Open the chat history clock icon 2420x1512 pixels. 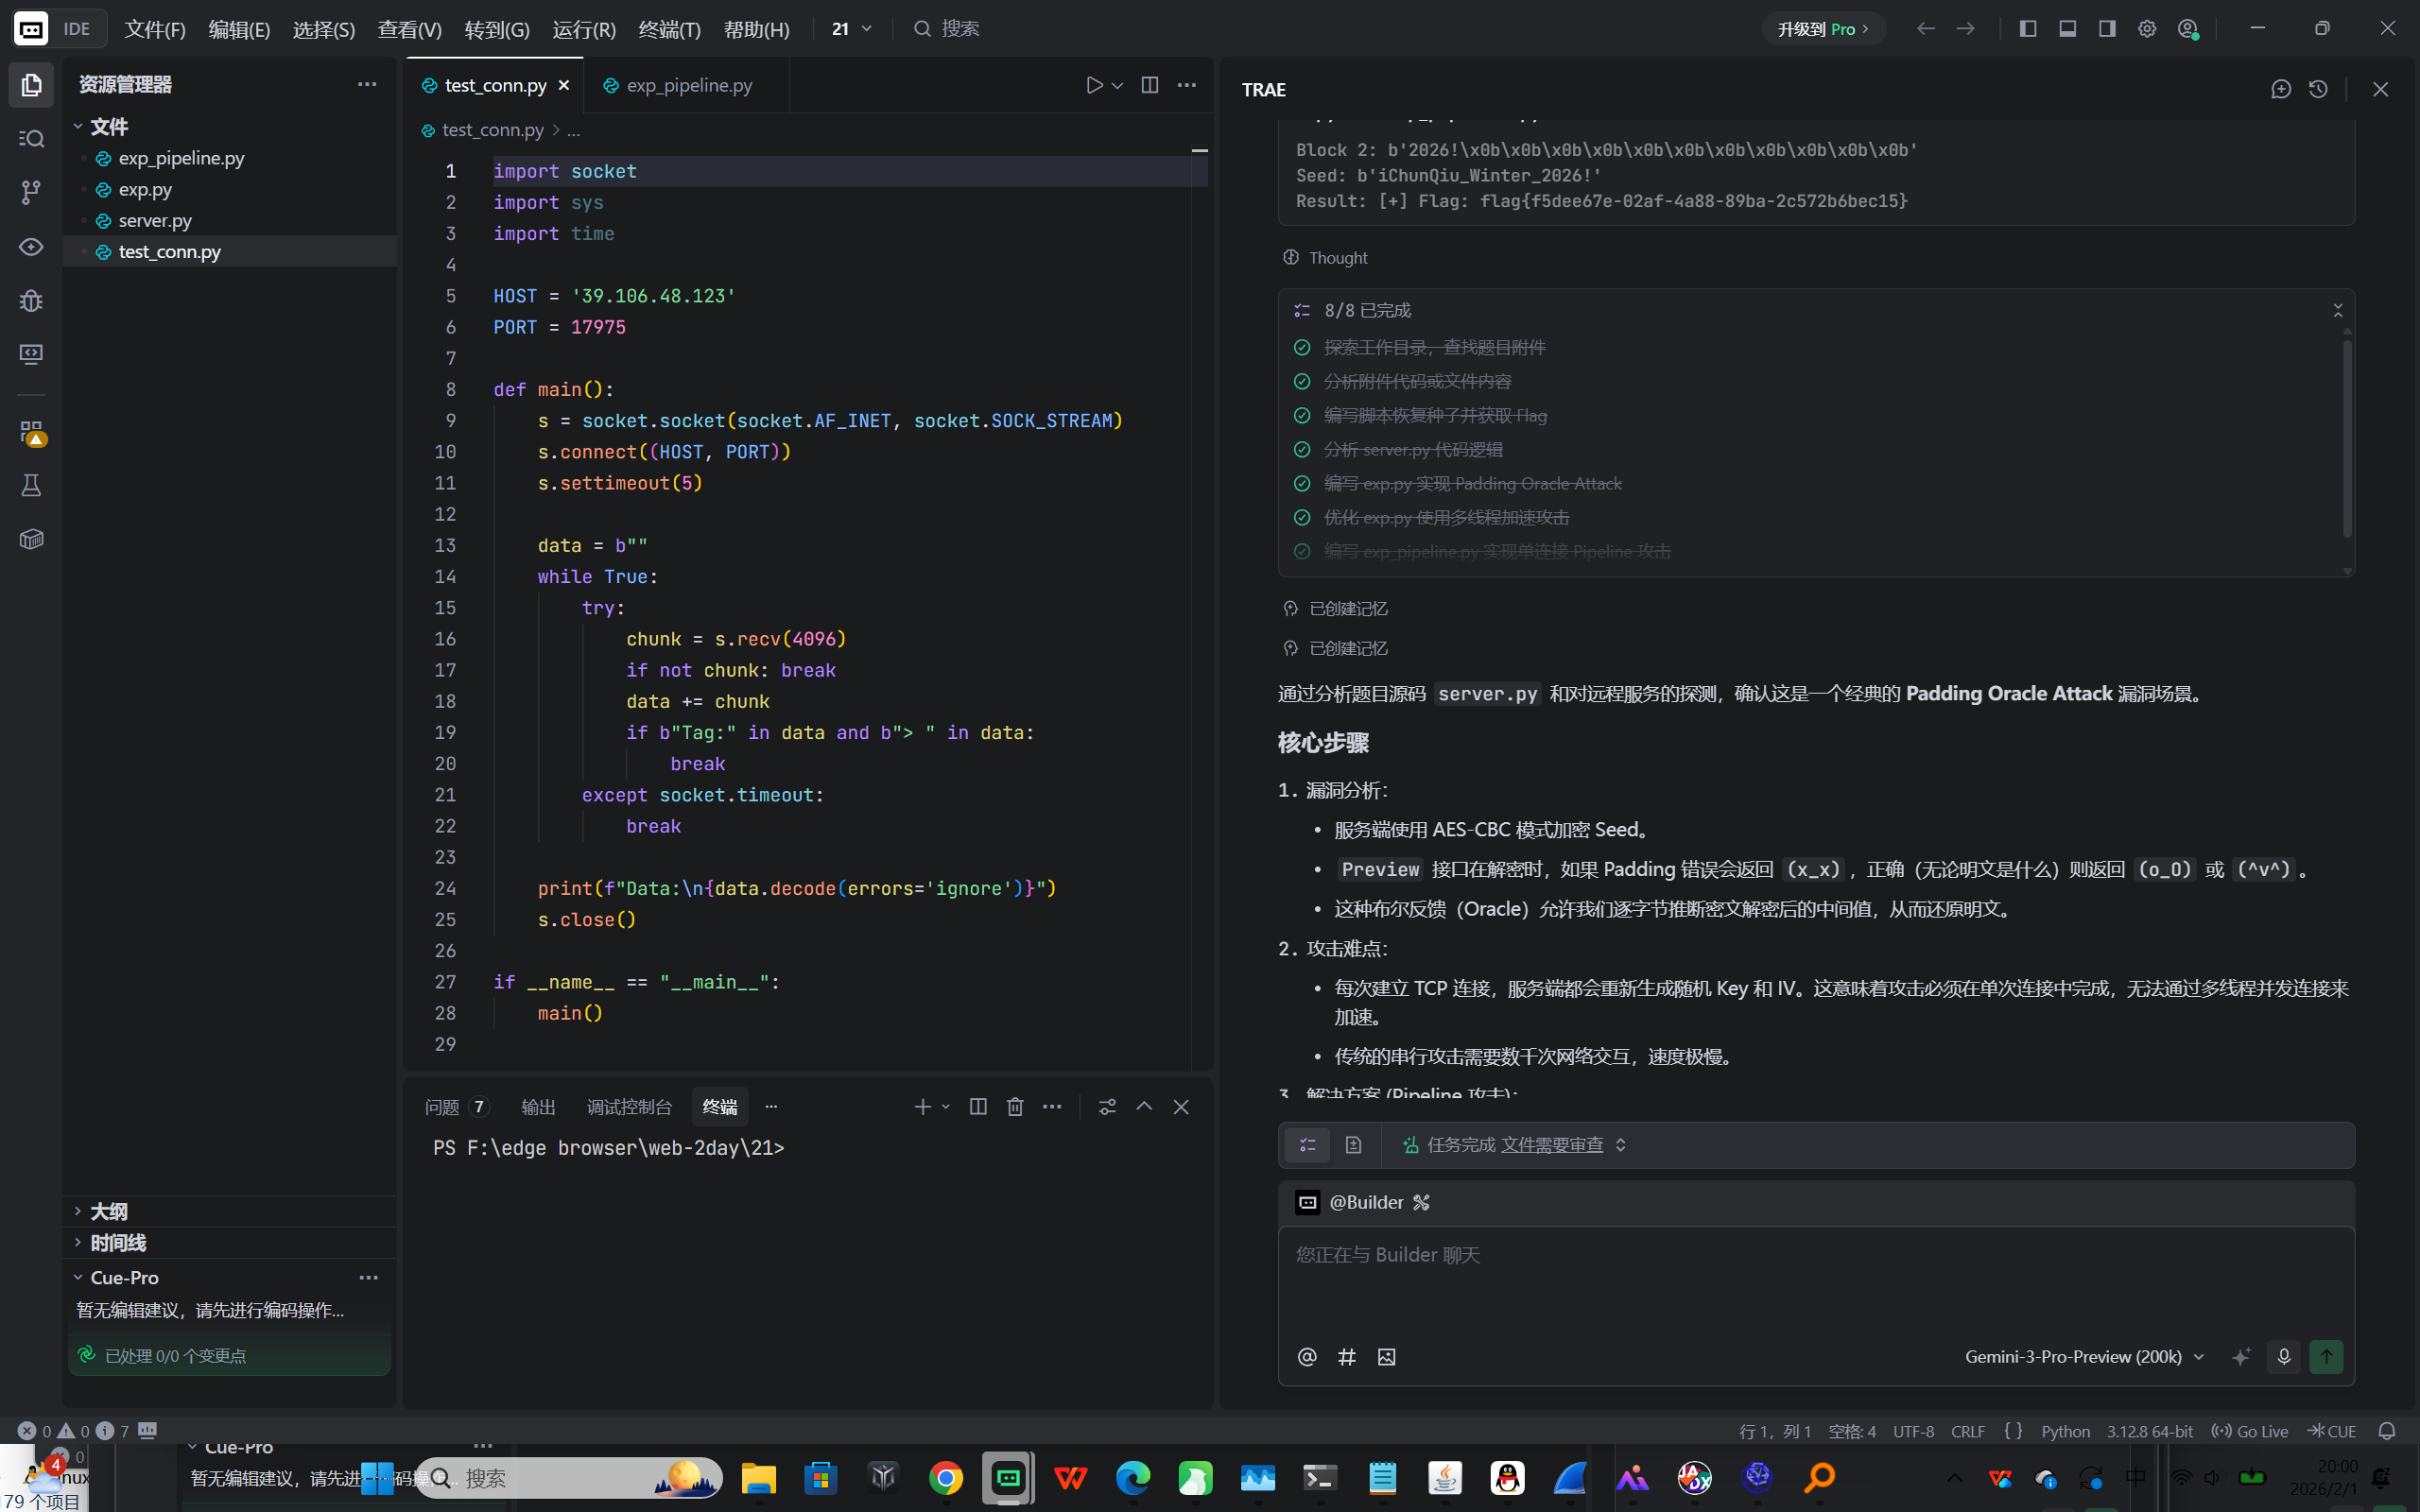pyautogui.click(x=2318, y=89)
